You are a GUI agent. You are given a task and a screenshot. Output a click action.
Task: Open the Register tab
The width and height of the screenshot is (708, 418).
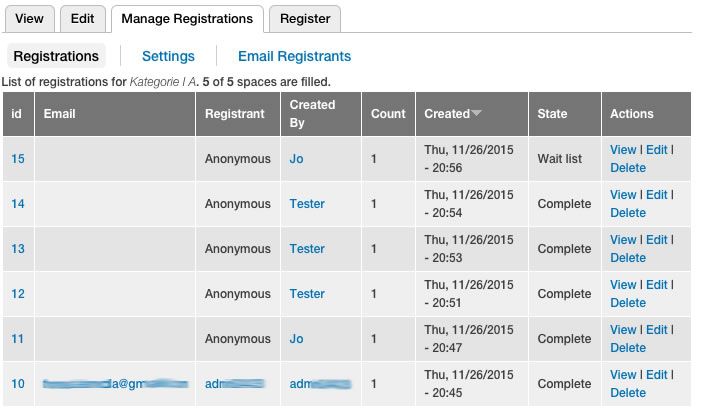click(305, 19)
